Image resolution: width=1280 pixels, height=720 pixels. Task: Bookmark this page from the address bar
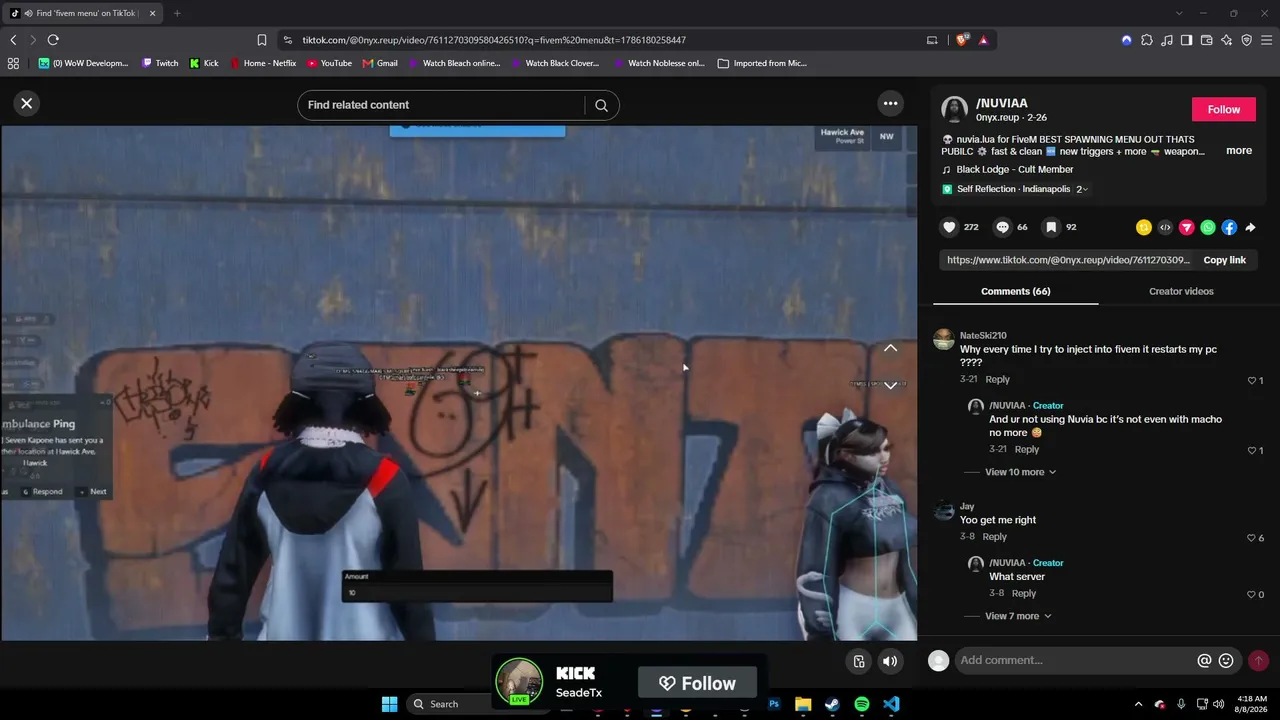coord(262,40)
